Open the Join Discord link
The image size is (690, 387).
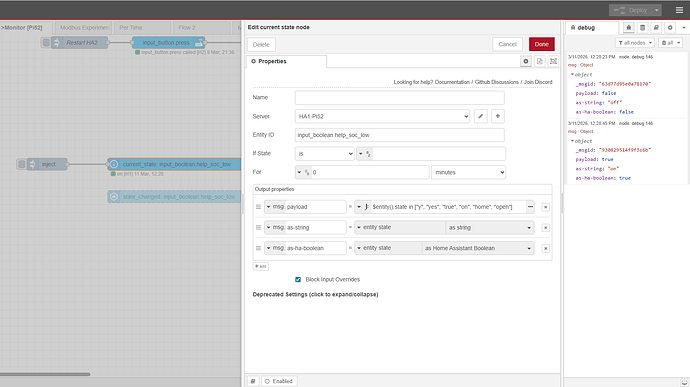[x=538, y=82]
